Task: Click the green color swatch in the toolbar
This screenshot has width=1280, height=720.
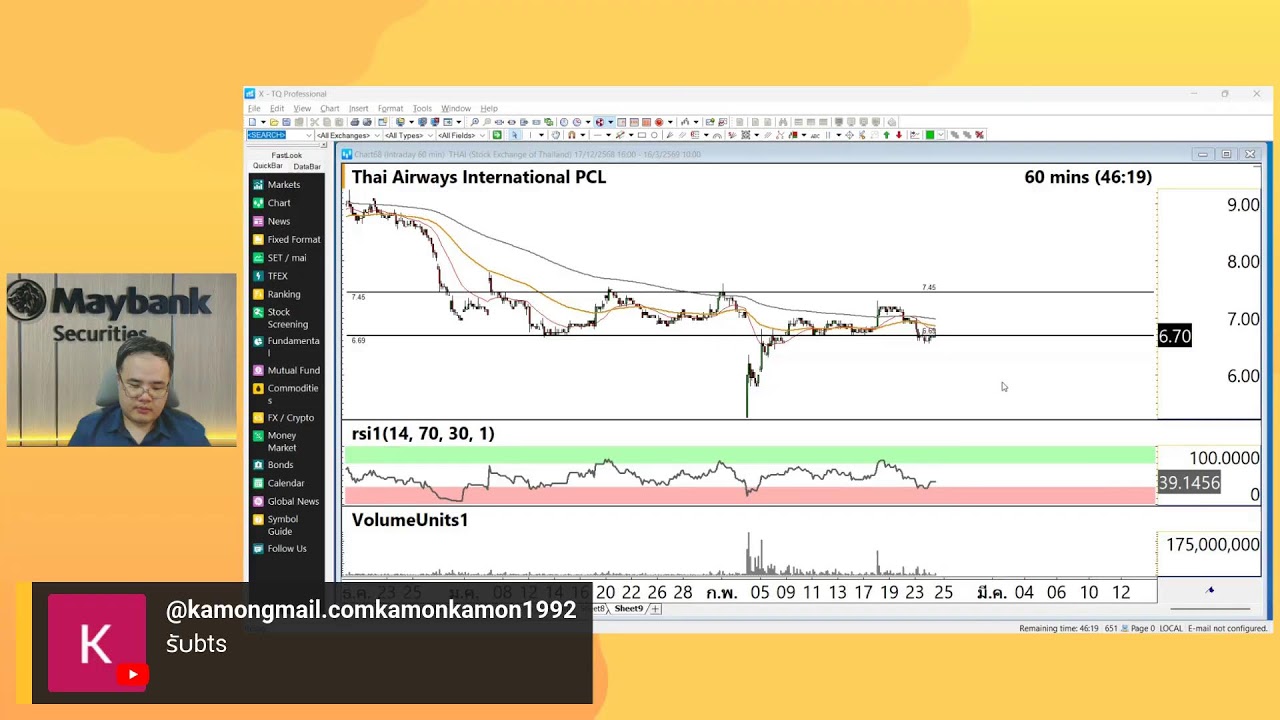Action: (930, 135)
